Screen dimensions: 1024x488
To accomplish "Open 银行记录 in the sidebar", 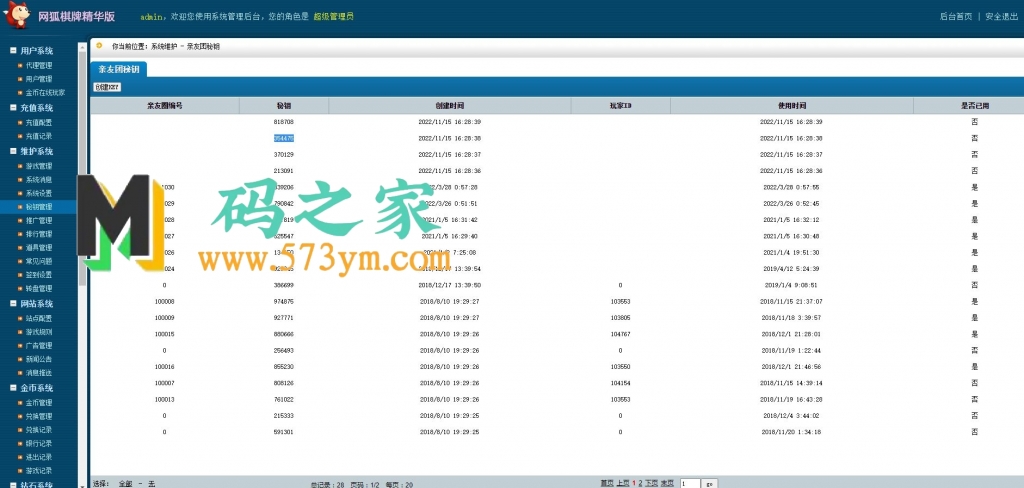I will pyautogui.click(x=39, y=443).
